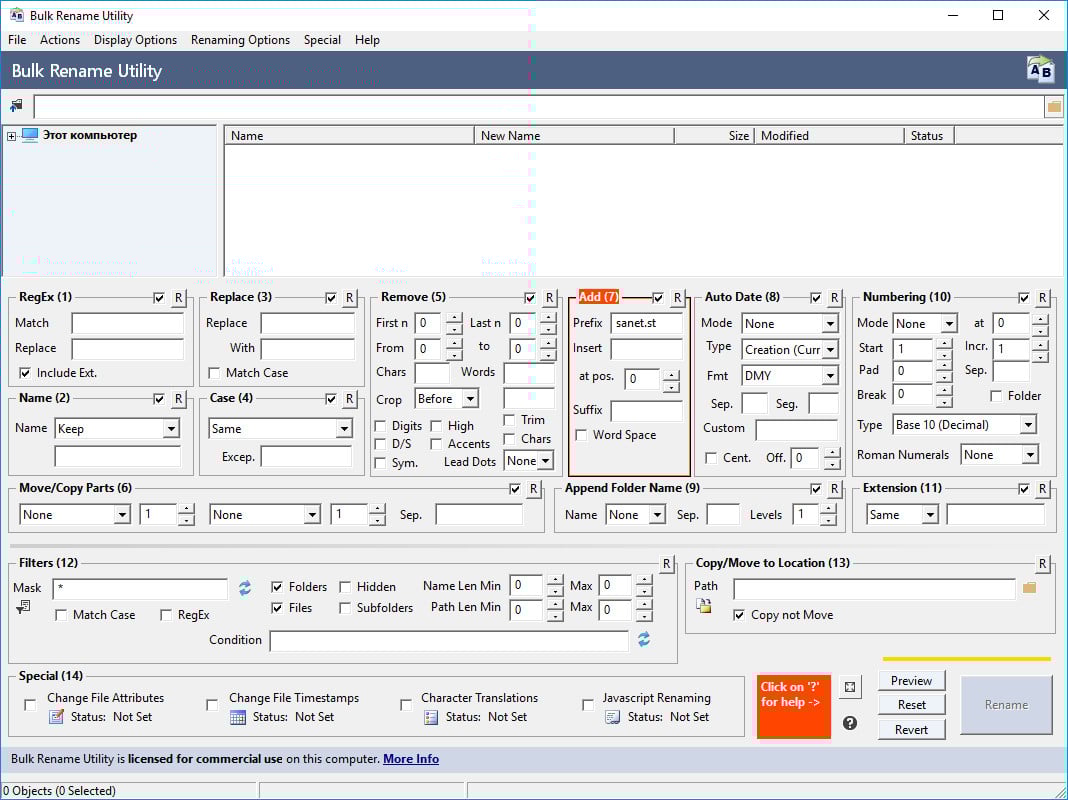Open folder browser in Copy/Move to Location
Viewport: 1068px width, 800px height.
tap(1029, 588)
